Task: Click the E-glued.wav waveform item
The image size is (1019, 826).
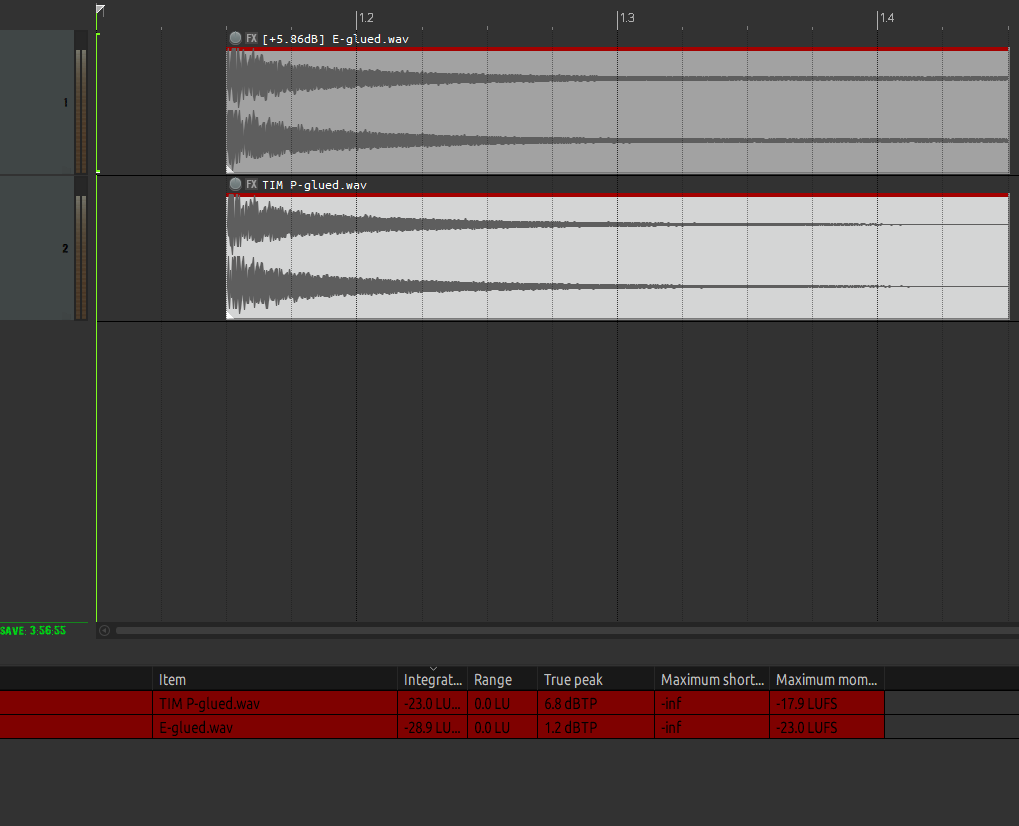Action: click(617, 110)
